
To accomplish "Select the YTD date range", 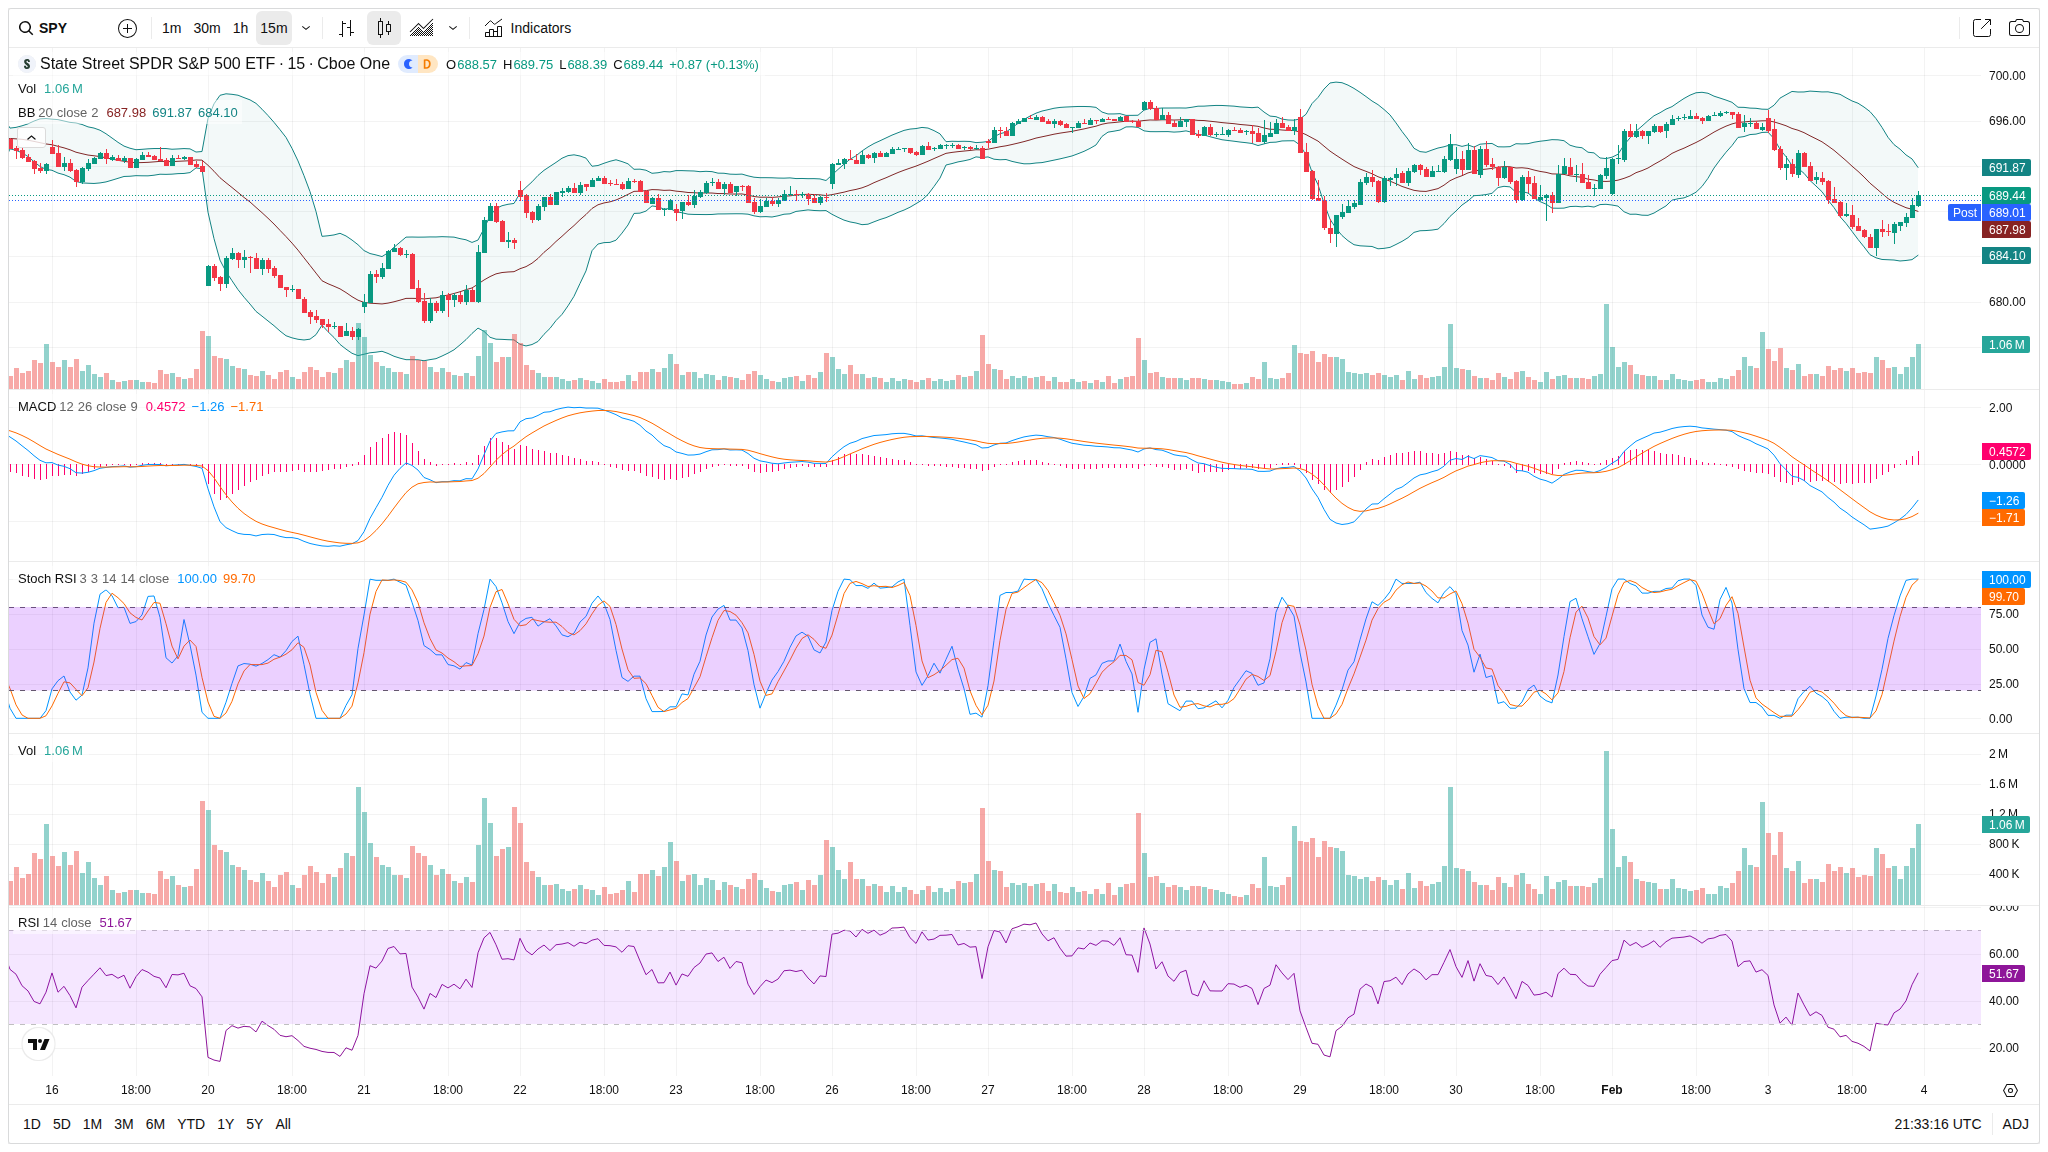I will tap(190, 1124).
